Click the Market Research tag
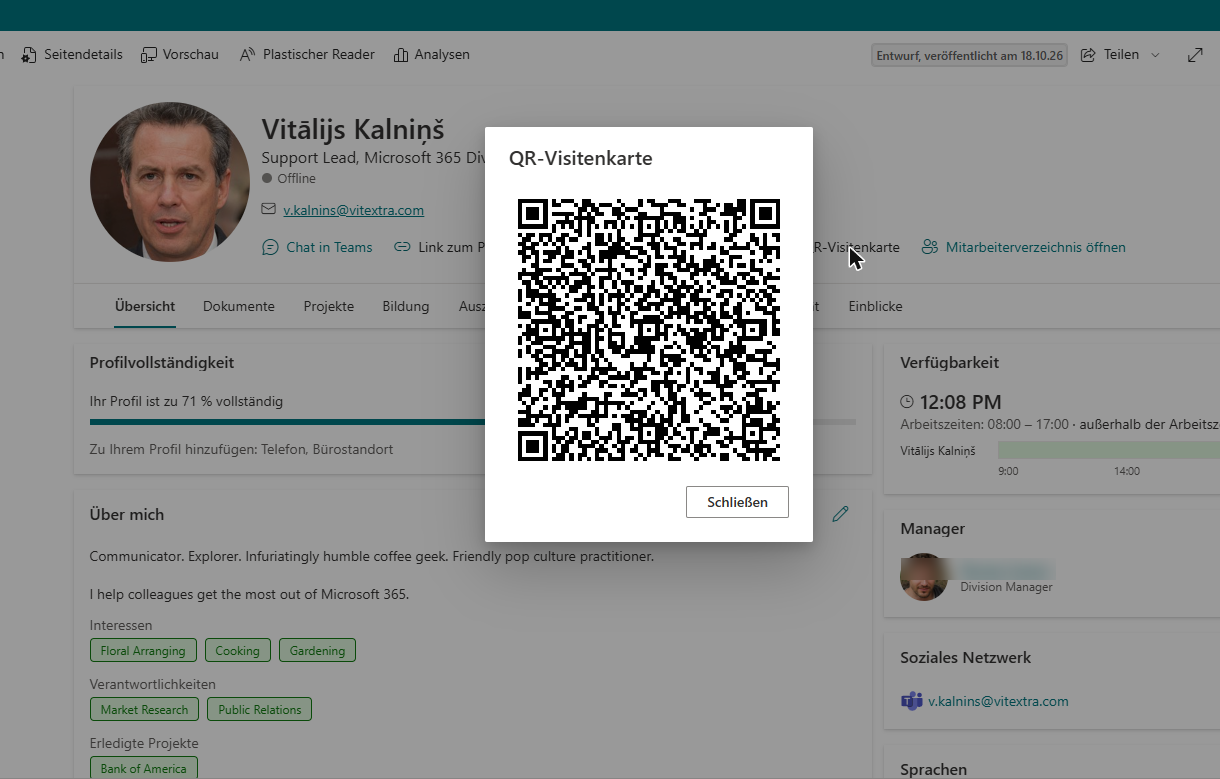Viewport: 1220px width, 779px height. tap(144, 710)
